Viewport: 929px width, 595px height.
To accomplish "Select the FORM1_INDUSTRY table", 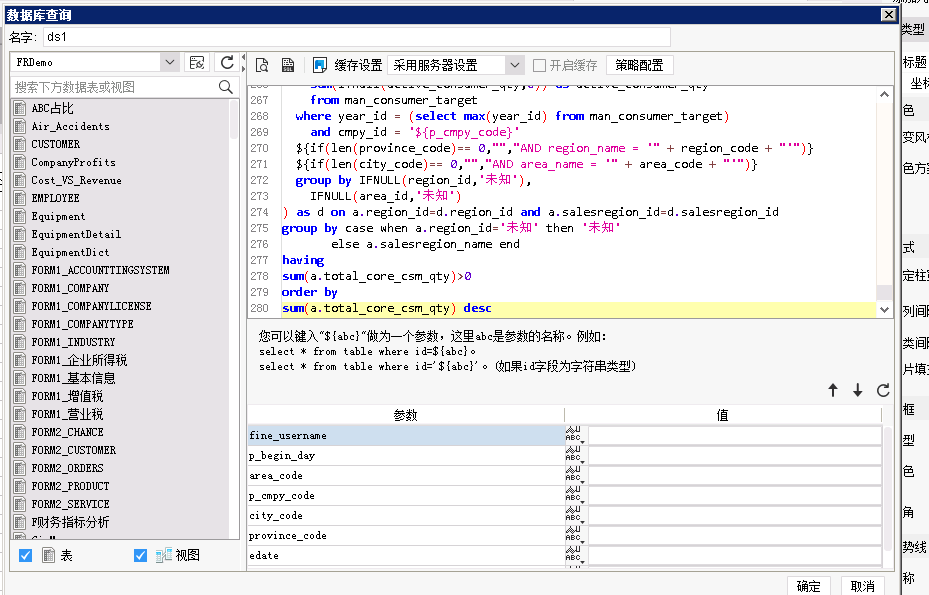I will coord(73,342).
